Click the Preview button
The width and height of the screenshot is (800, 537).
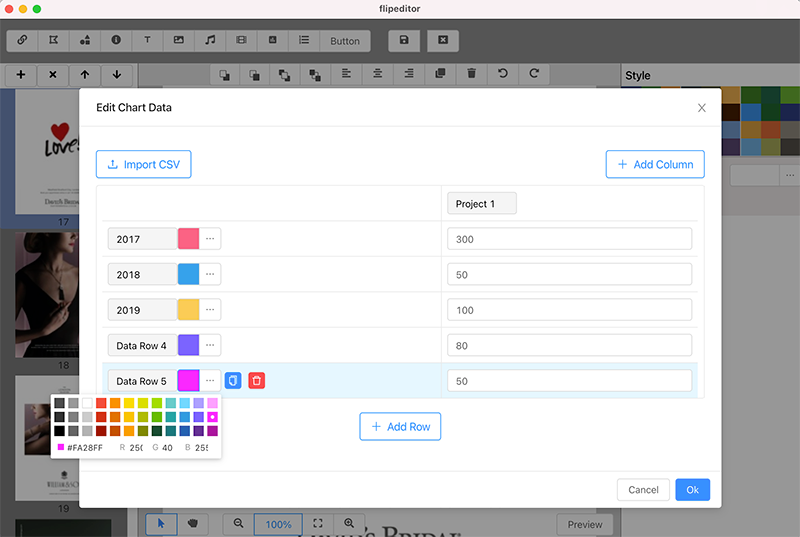click(585, 524)
